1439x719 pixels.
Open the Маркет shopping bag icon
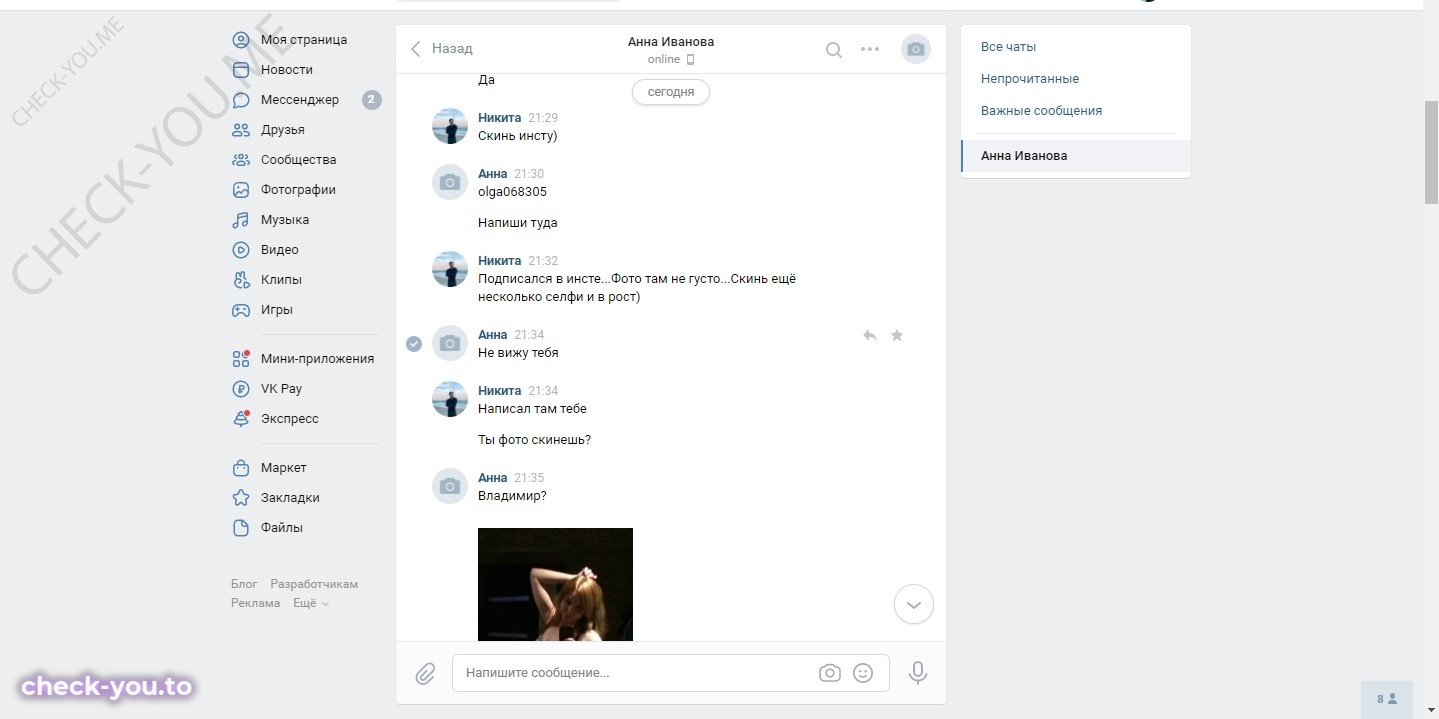[x=241, y=468]
